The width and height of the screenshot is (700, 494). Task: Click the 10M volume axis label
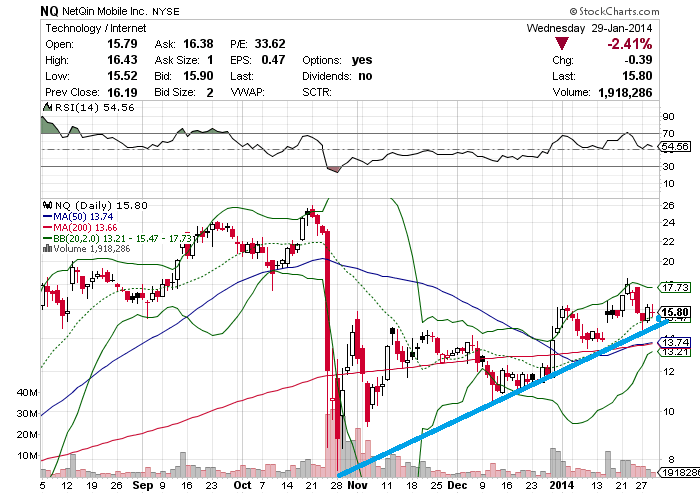tap(27, 456)
